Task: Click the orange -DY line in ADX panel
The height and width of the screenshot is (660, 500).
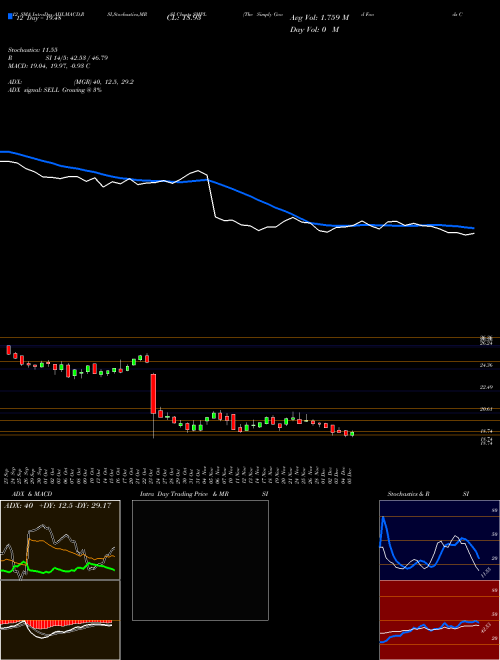Action: click(x=59, y=546)
